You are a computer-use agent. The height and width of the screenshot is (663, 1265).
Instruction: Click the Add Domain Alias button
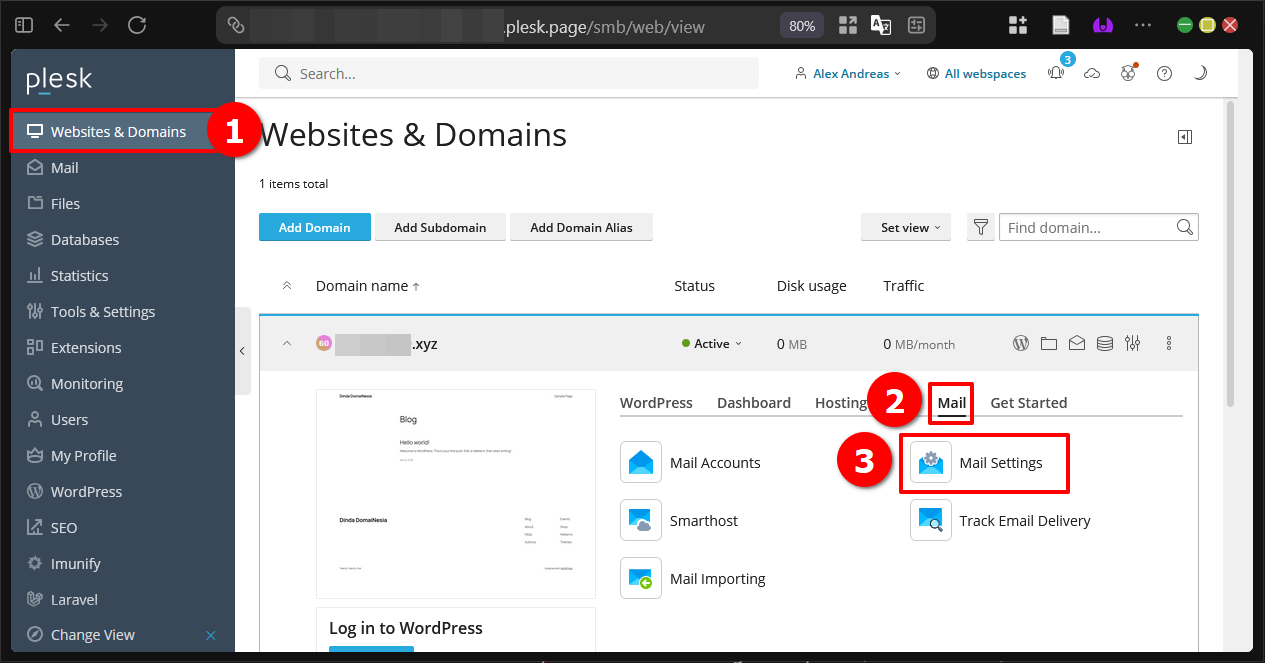(x=581, y=227)
